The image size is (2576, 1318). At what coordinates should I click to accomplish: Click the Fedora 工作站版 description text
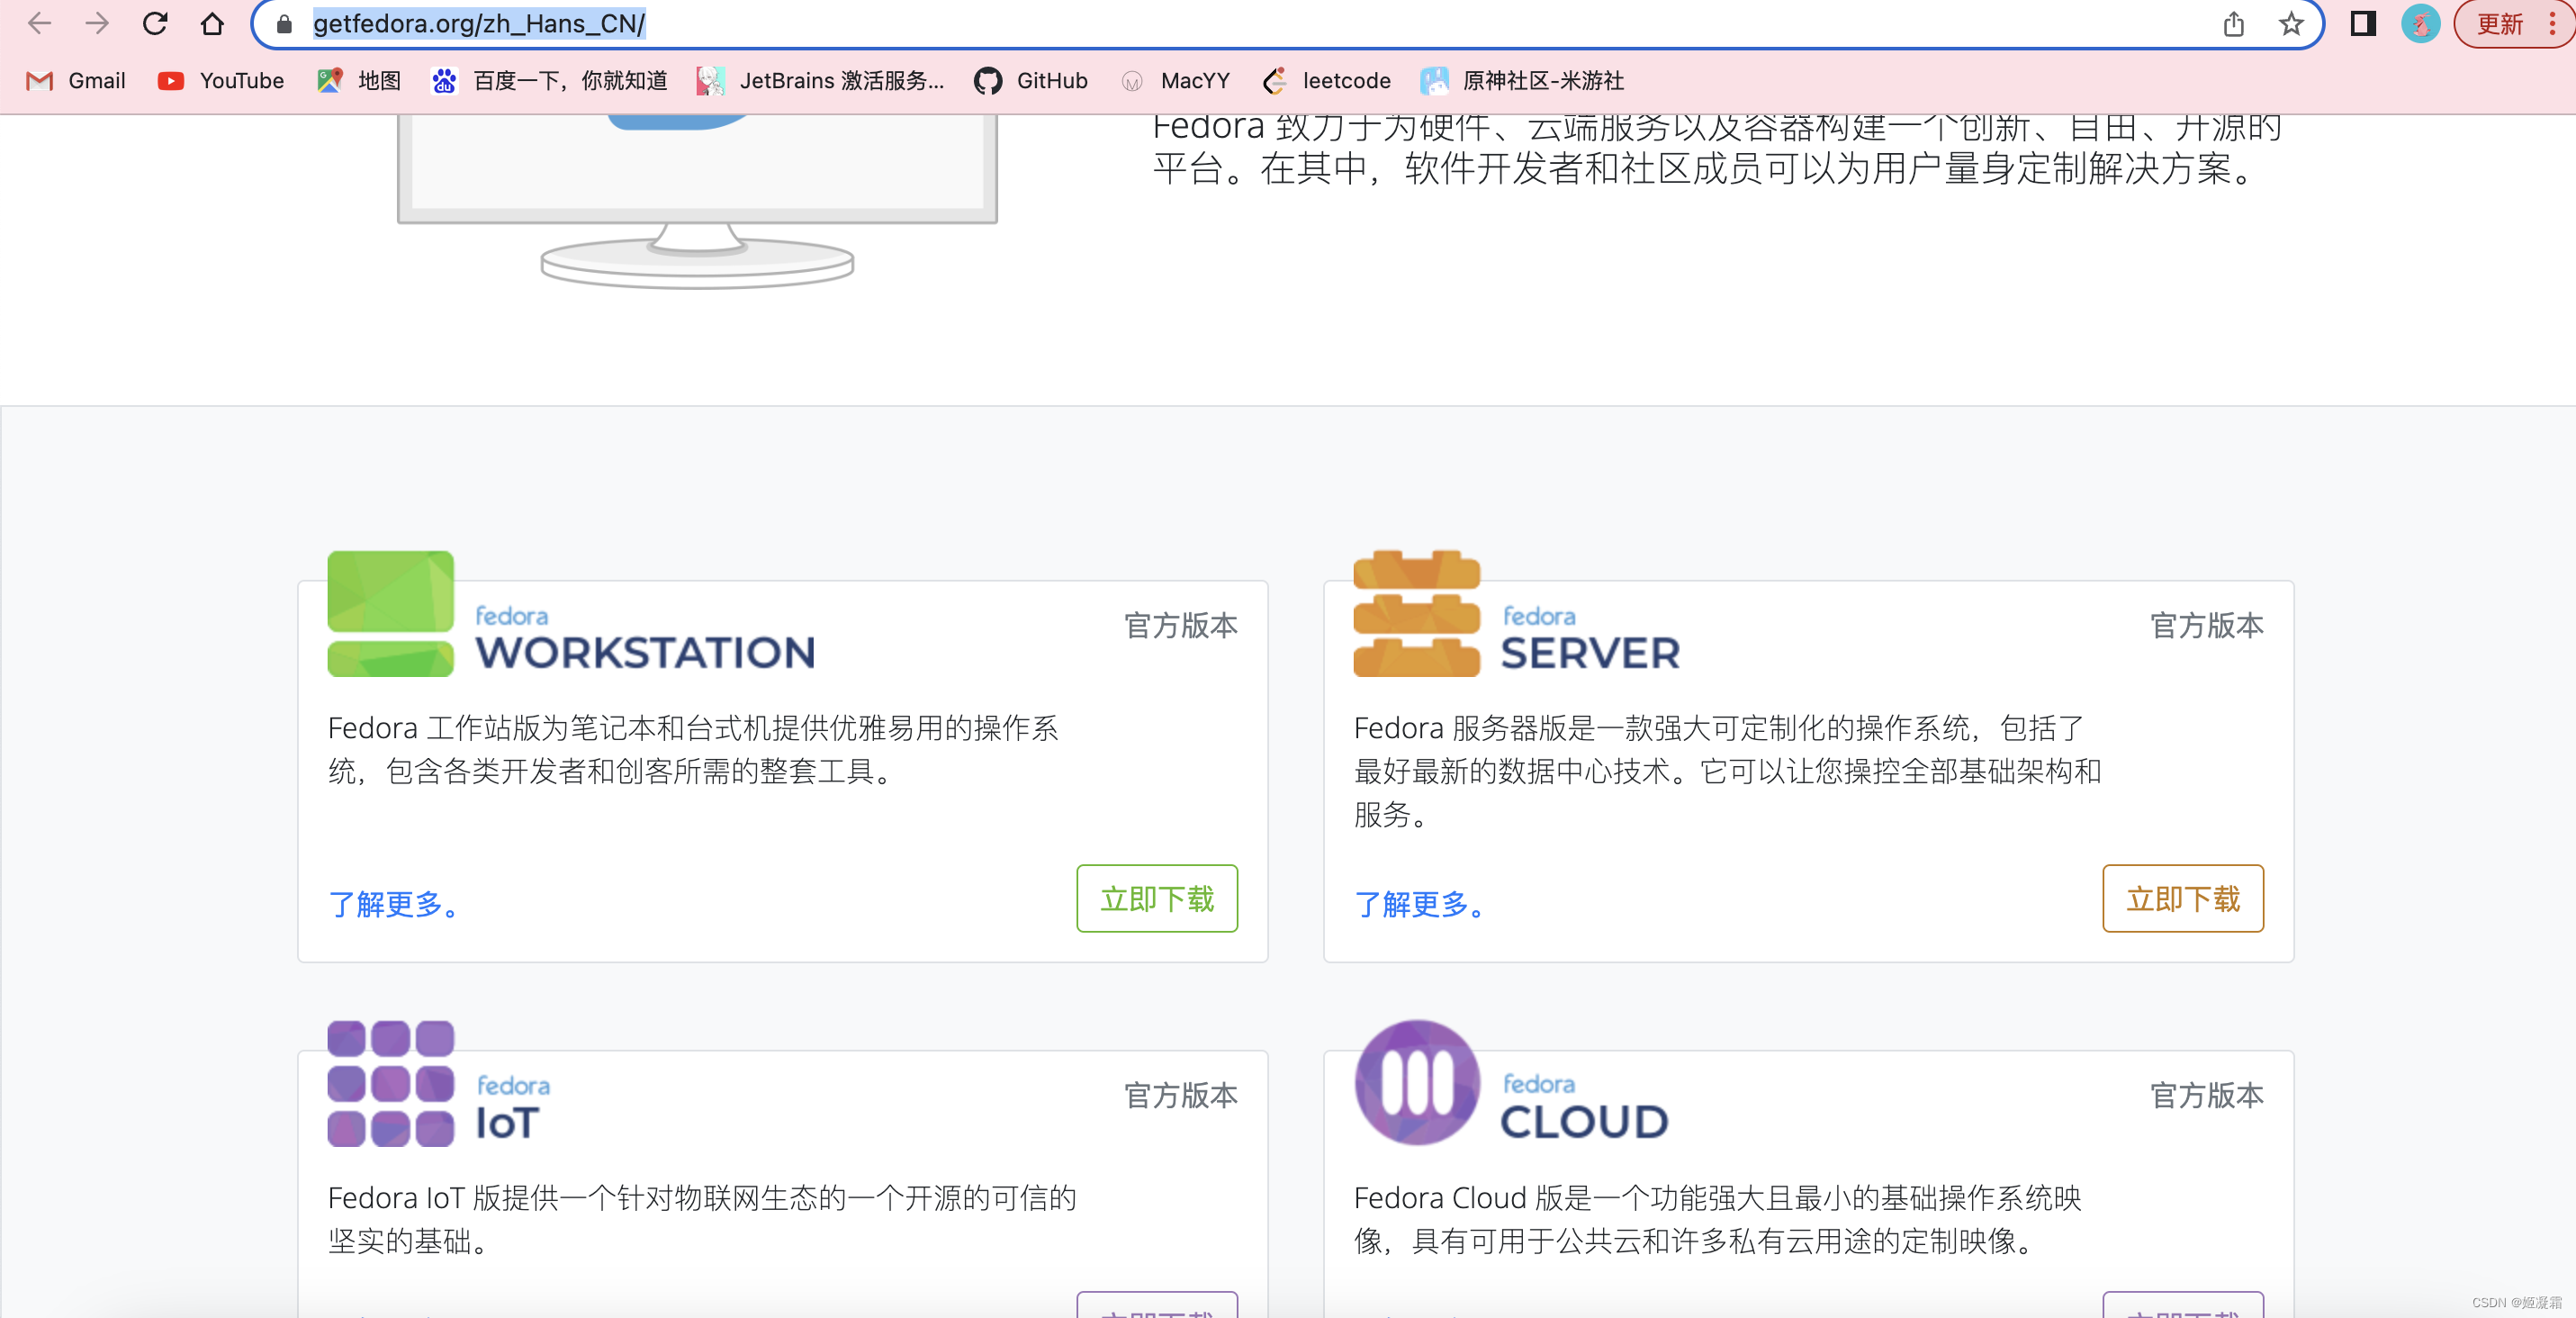click(693, 749)
